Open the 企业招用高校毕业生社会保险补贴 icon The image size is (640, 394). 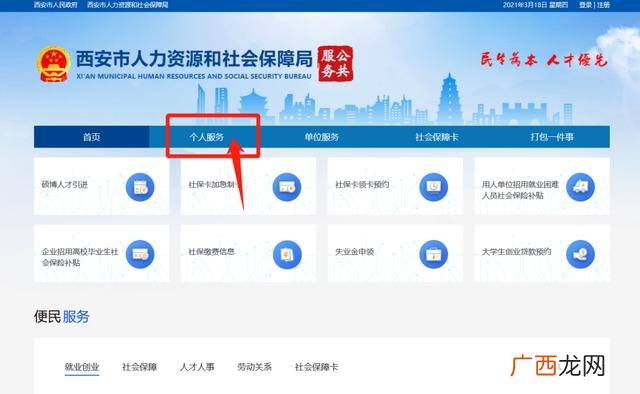[140, 254]
